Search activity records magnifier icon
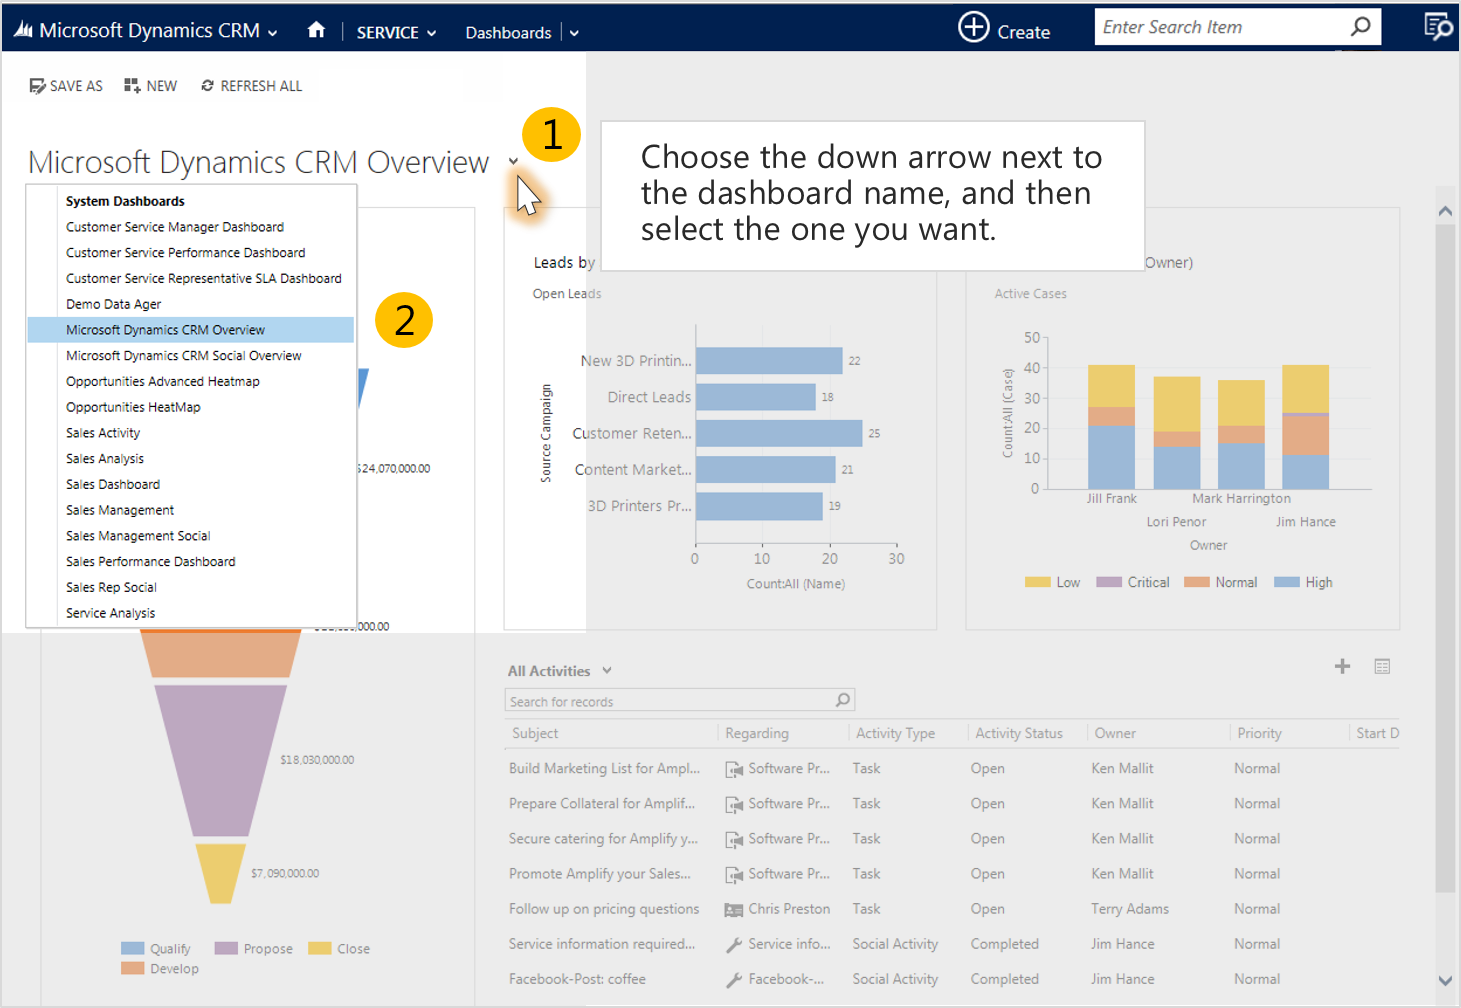Screen dimensions: 1461x1008 tap(843, 700)
